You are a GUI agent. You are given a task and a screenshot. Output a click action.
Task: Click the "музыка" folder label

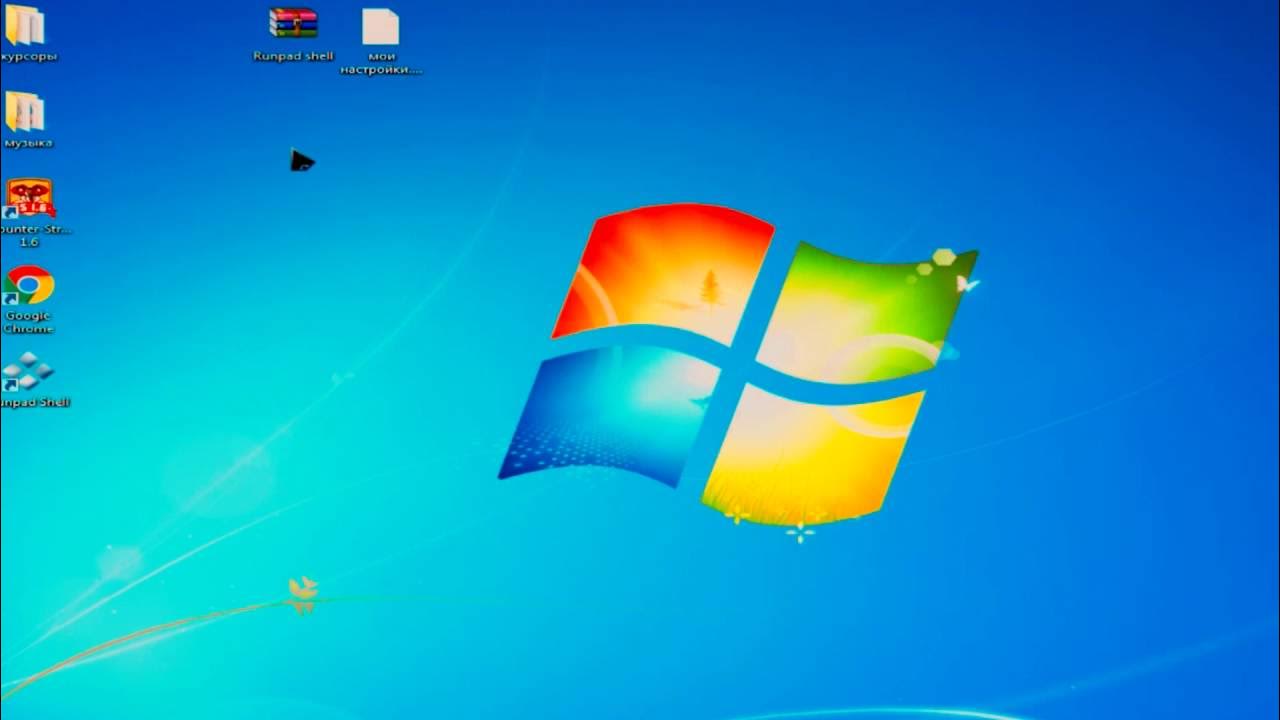point(28,143)
